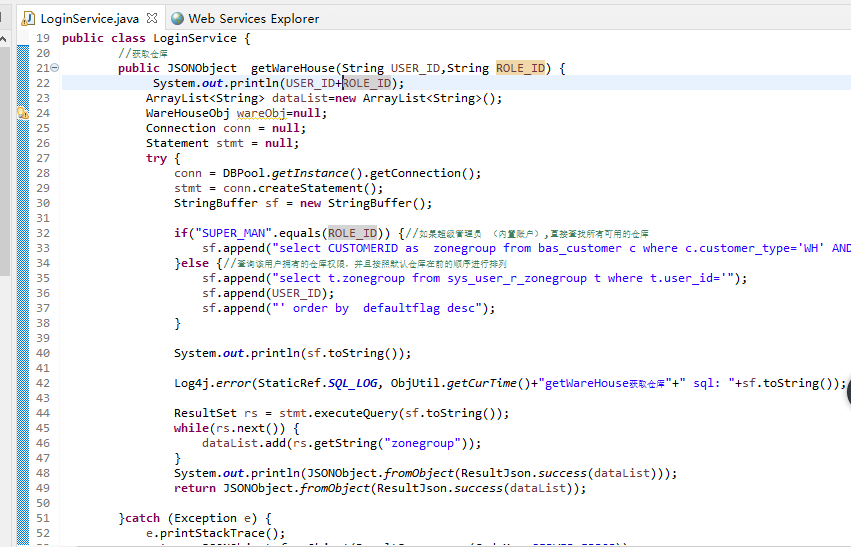Screen dimensions: 851x547
Task: Click println on line 22
Action: [x=254, y=83]
